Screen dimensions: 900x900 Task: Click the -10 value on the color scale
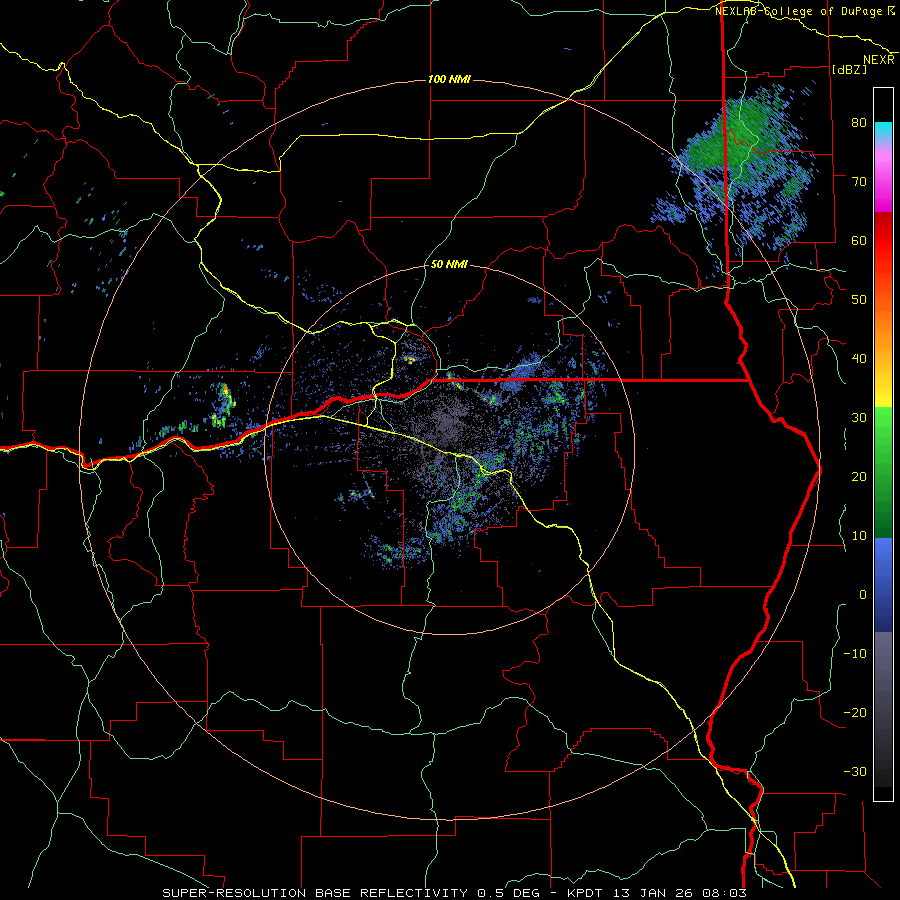855,654
